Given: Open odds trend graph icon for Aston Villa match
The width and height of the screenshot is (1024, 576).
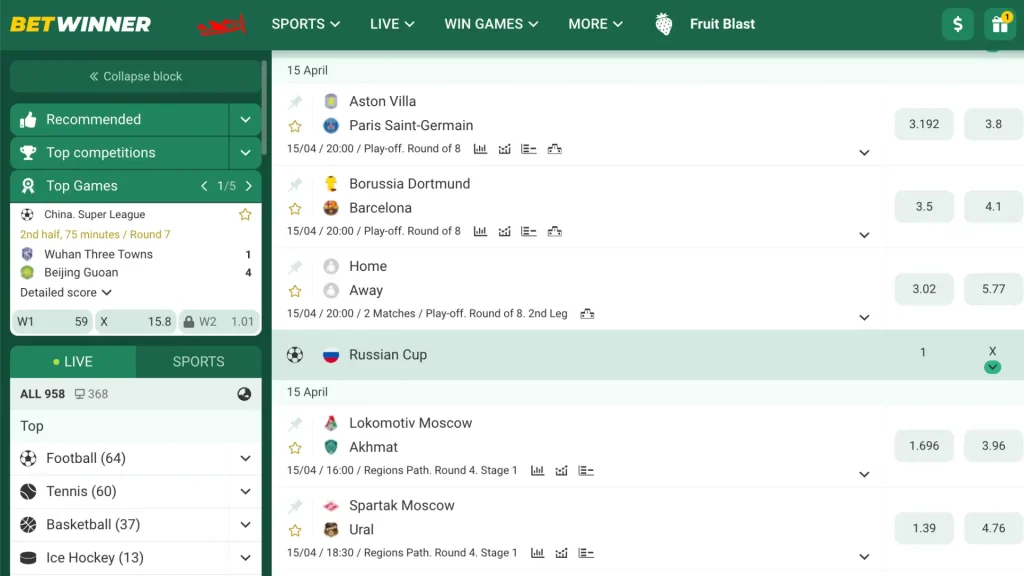Looking at the screenshot, I should coord(504,149).
